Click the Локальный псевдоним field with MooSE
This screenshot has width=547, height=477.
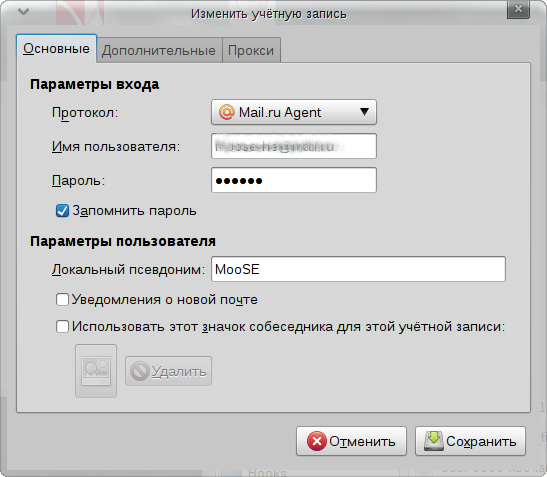click(358, 269)
